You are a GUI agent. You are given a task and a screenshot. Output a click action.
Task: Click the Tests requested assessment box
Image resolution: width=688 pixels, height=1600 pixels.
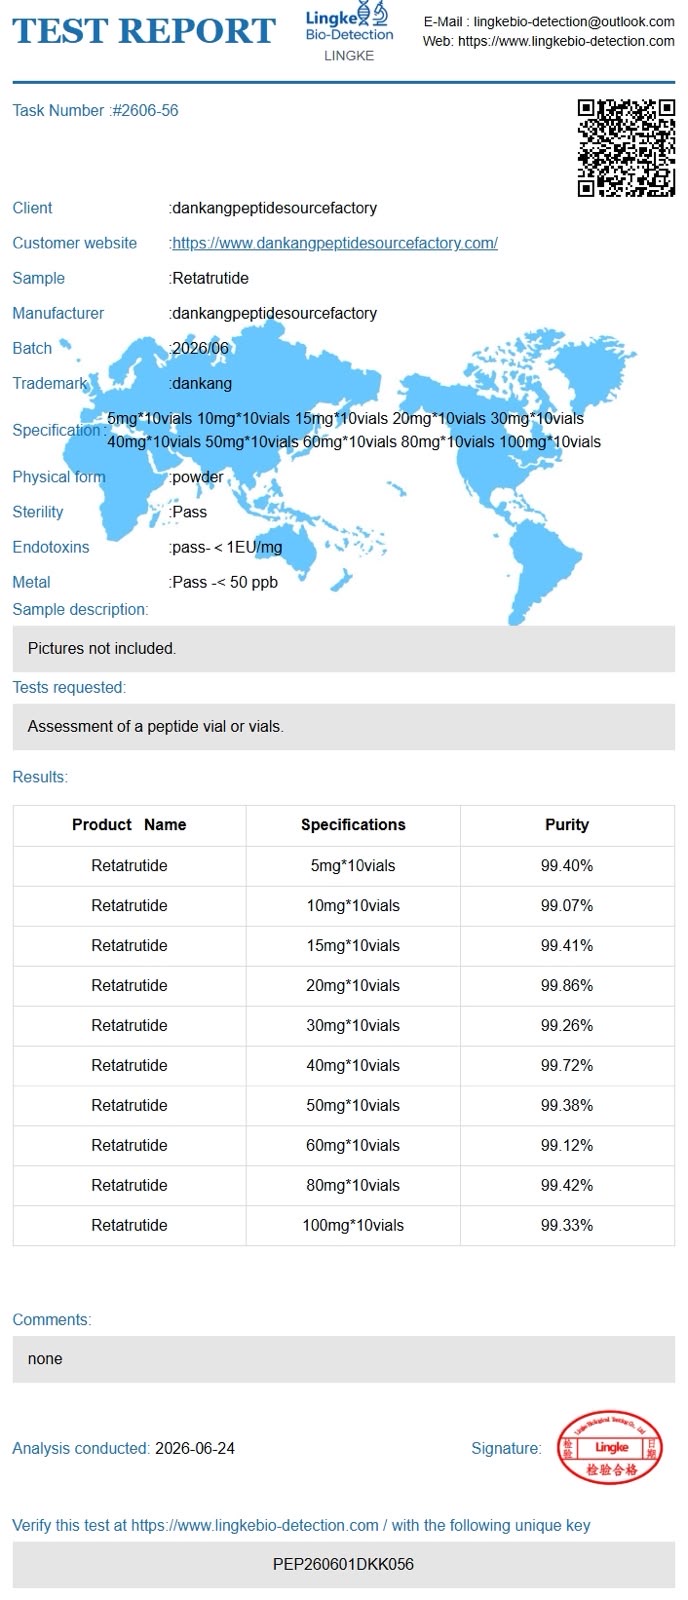[x=343, y=726]
